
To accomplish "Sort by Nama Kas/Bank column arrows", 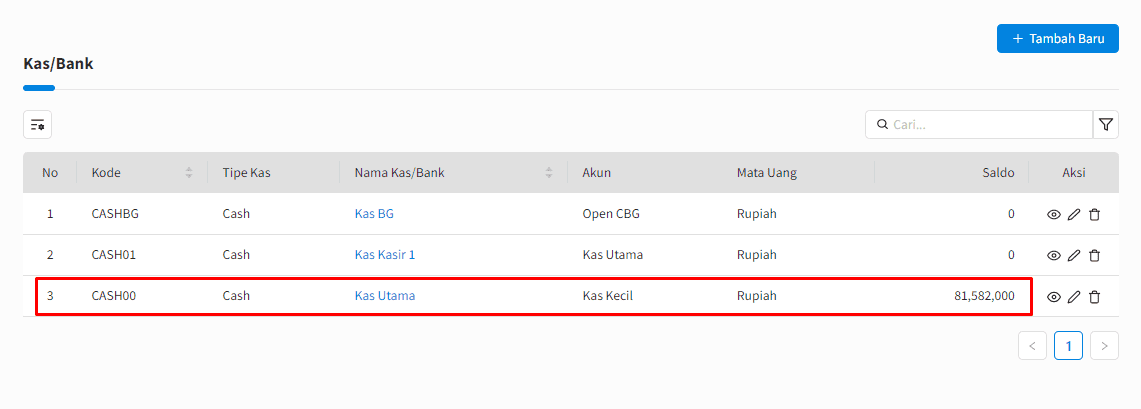I will coord(548,173).
